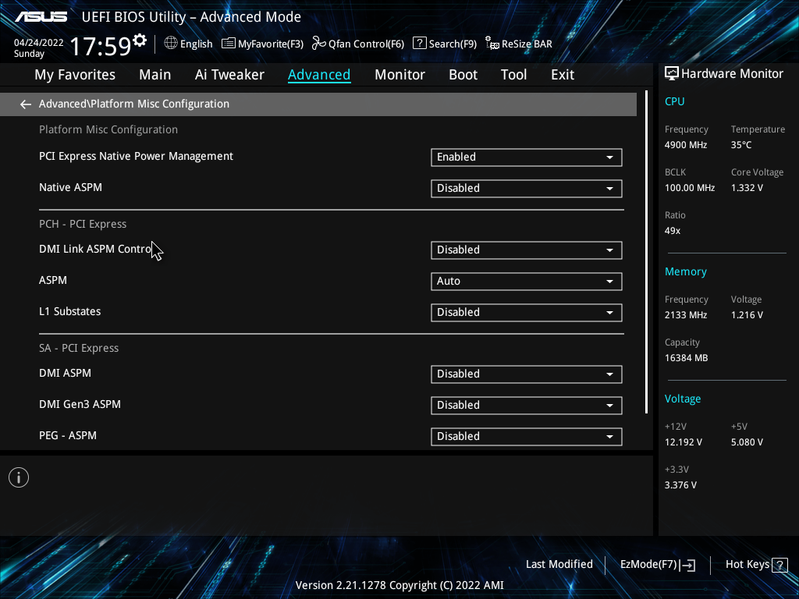799x599 pixels.
Task: Select the English language globe icon
Action: click(171, 43)
